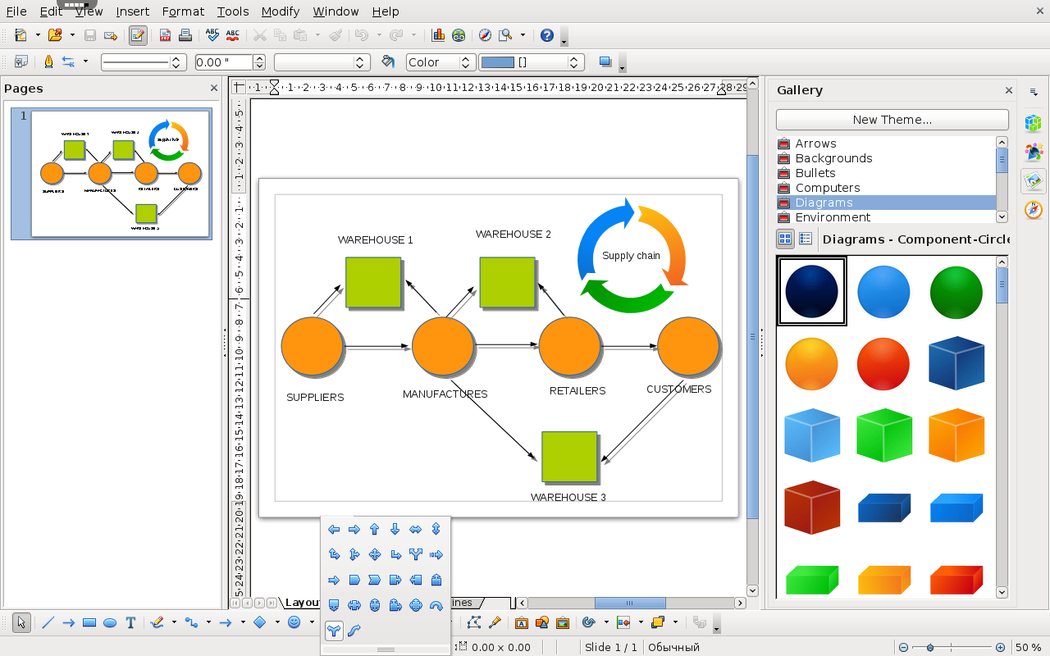This screenshot has height=656, width=1050.
Task: Open the symbol shapes smiley dropdown arrow
Action: (311, 623)
